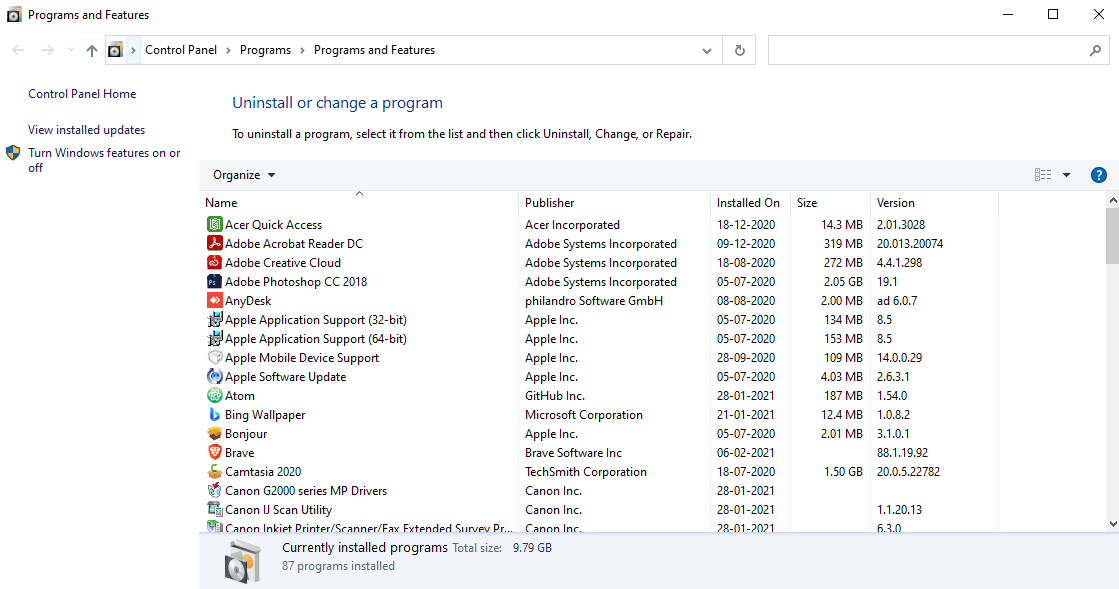Click the back navigation arrow
1119x589 pixels.
(x=19, y=50)
